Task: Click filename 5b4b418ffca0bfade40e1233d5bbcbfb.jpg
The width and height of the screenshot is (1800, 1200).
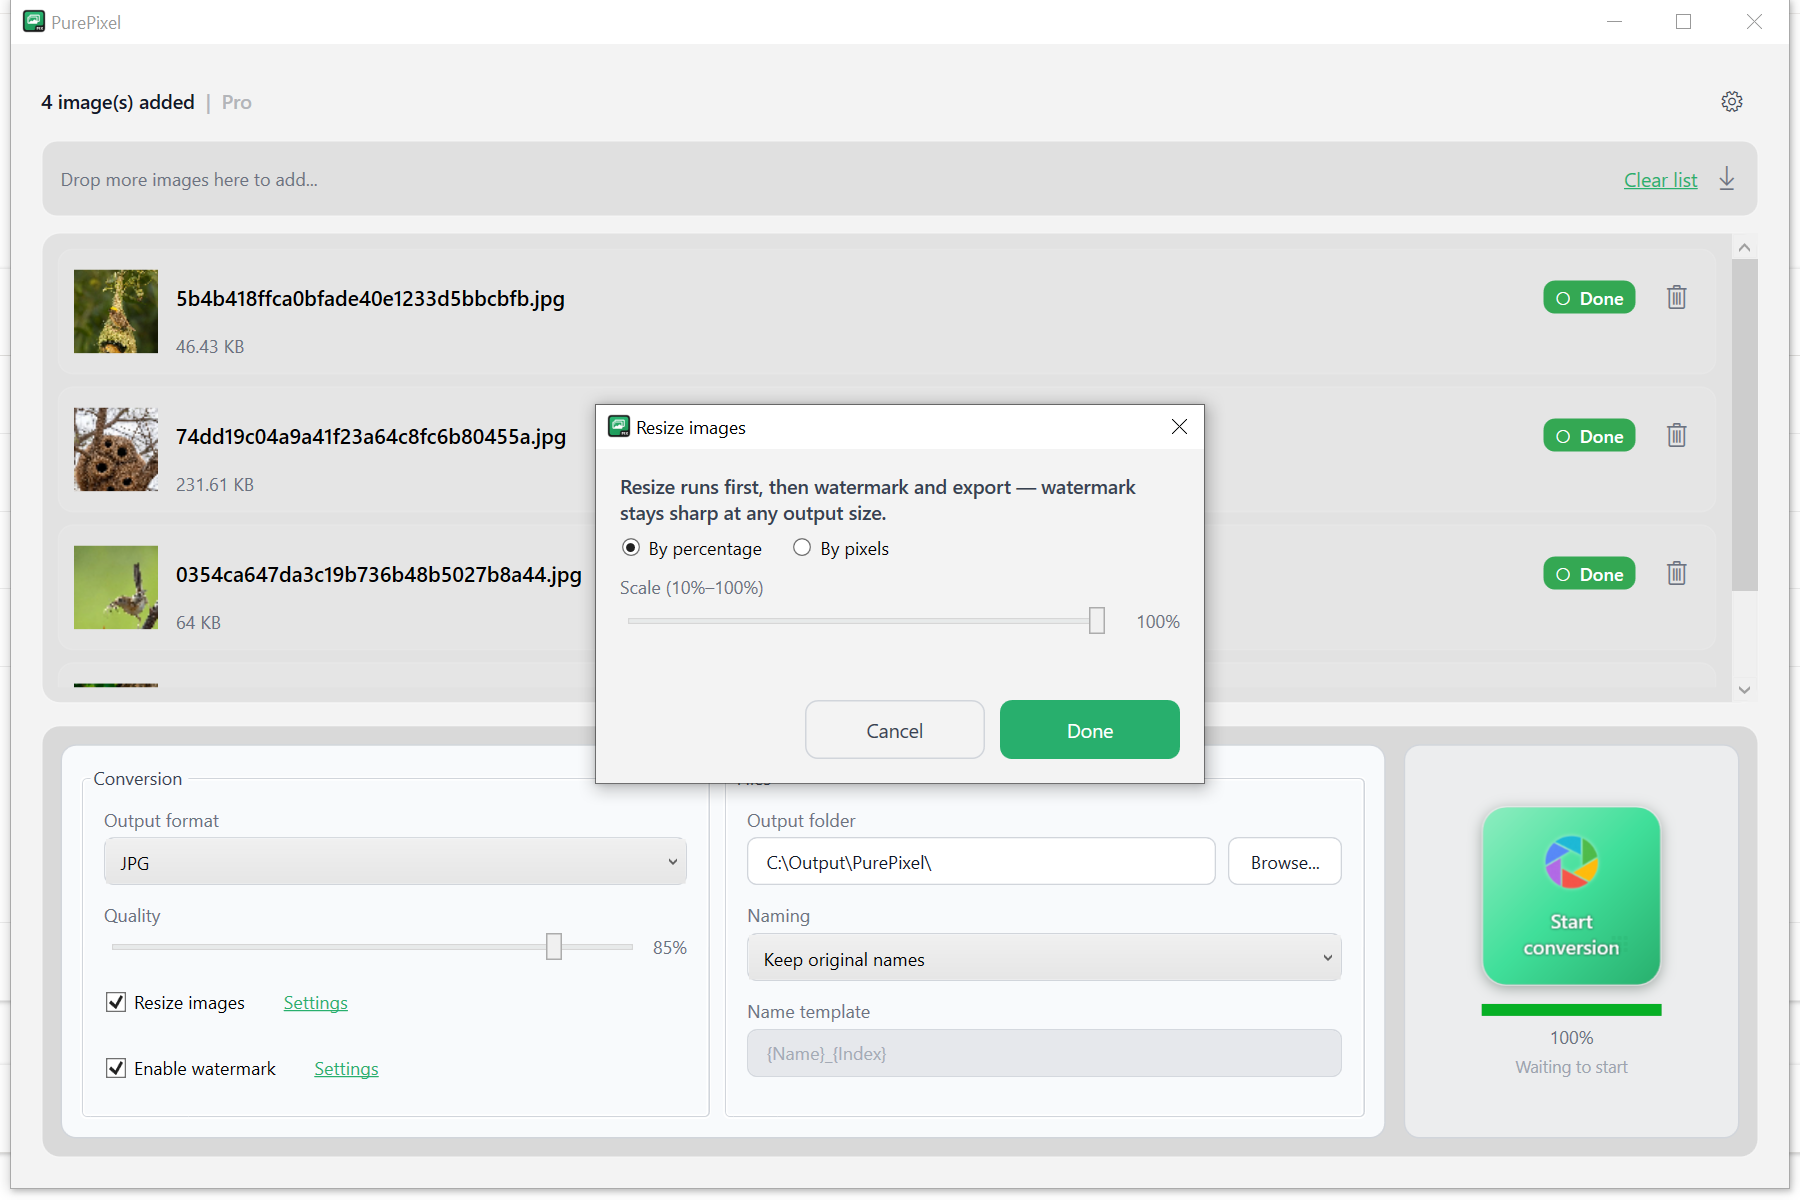Action: click(x=370, y=298)
